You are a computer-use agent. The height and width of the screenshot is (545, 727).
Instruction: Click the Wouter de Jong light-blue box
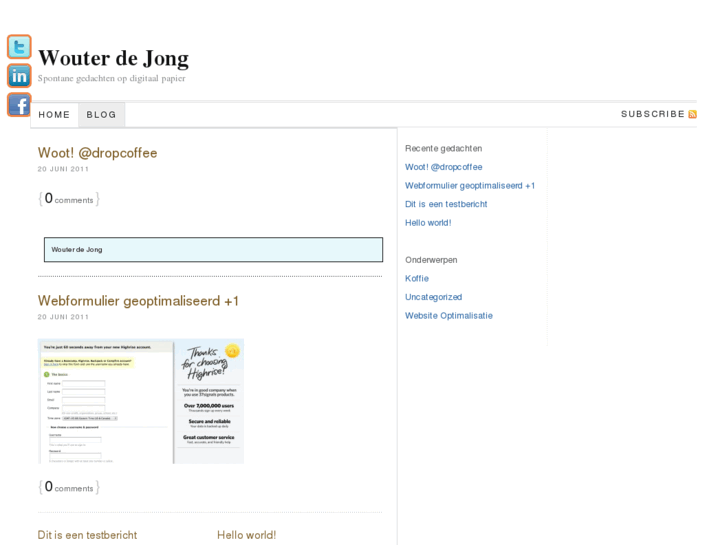point(213,250)
